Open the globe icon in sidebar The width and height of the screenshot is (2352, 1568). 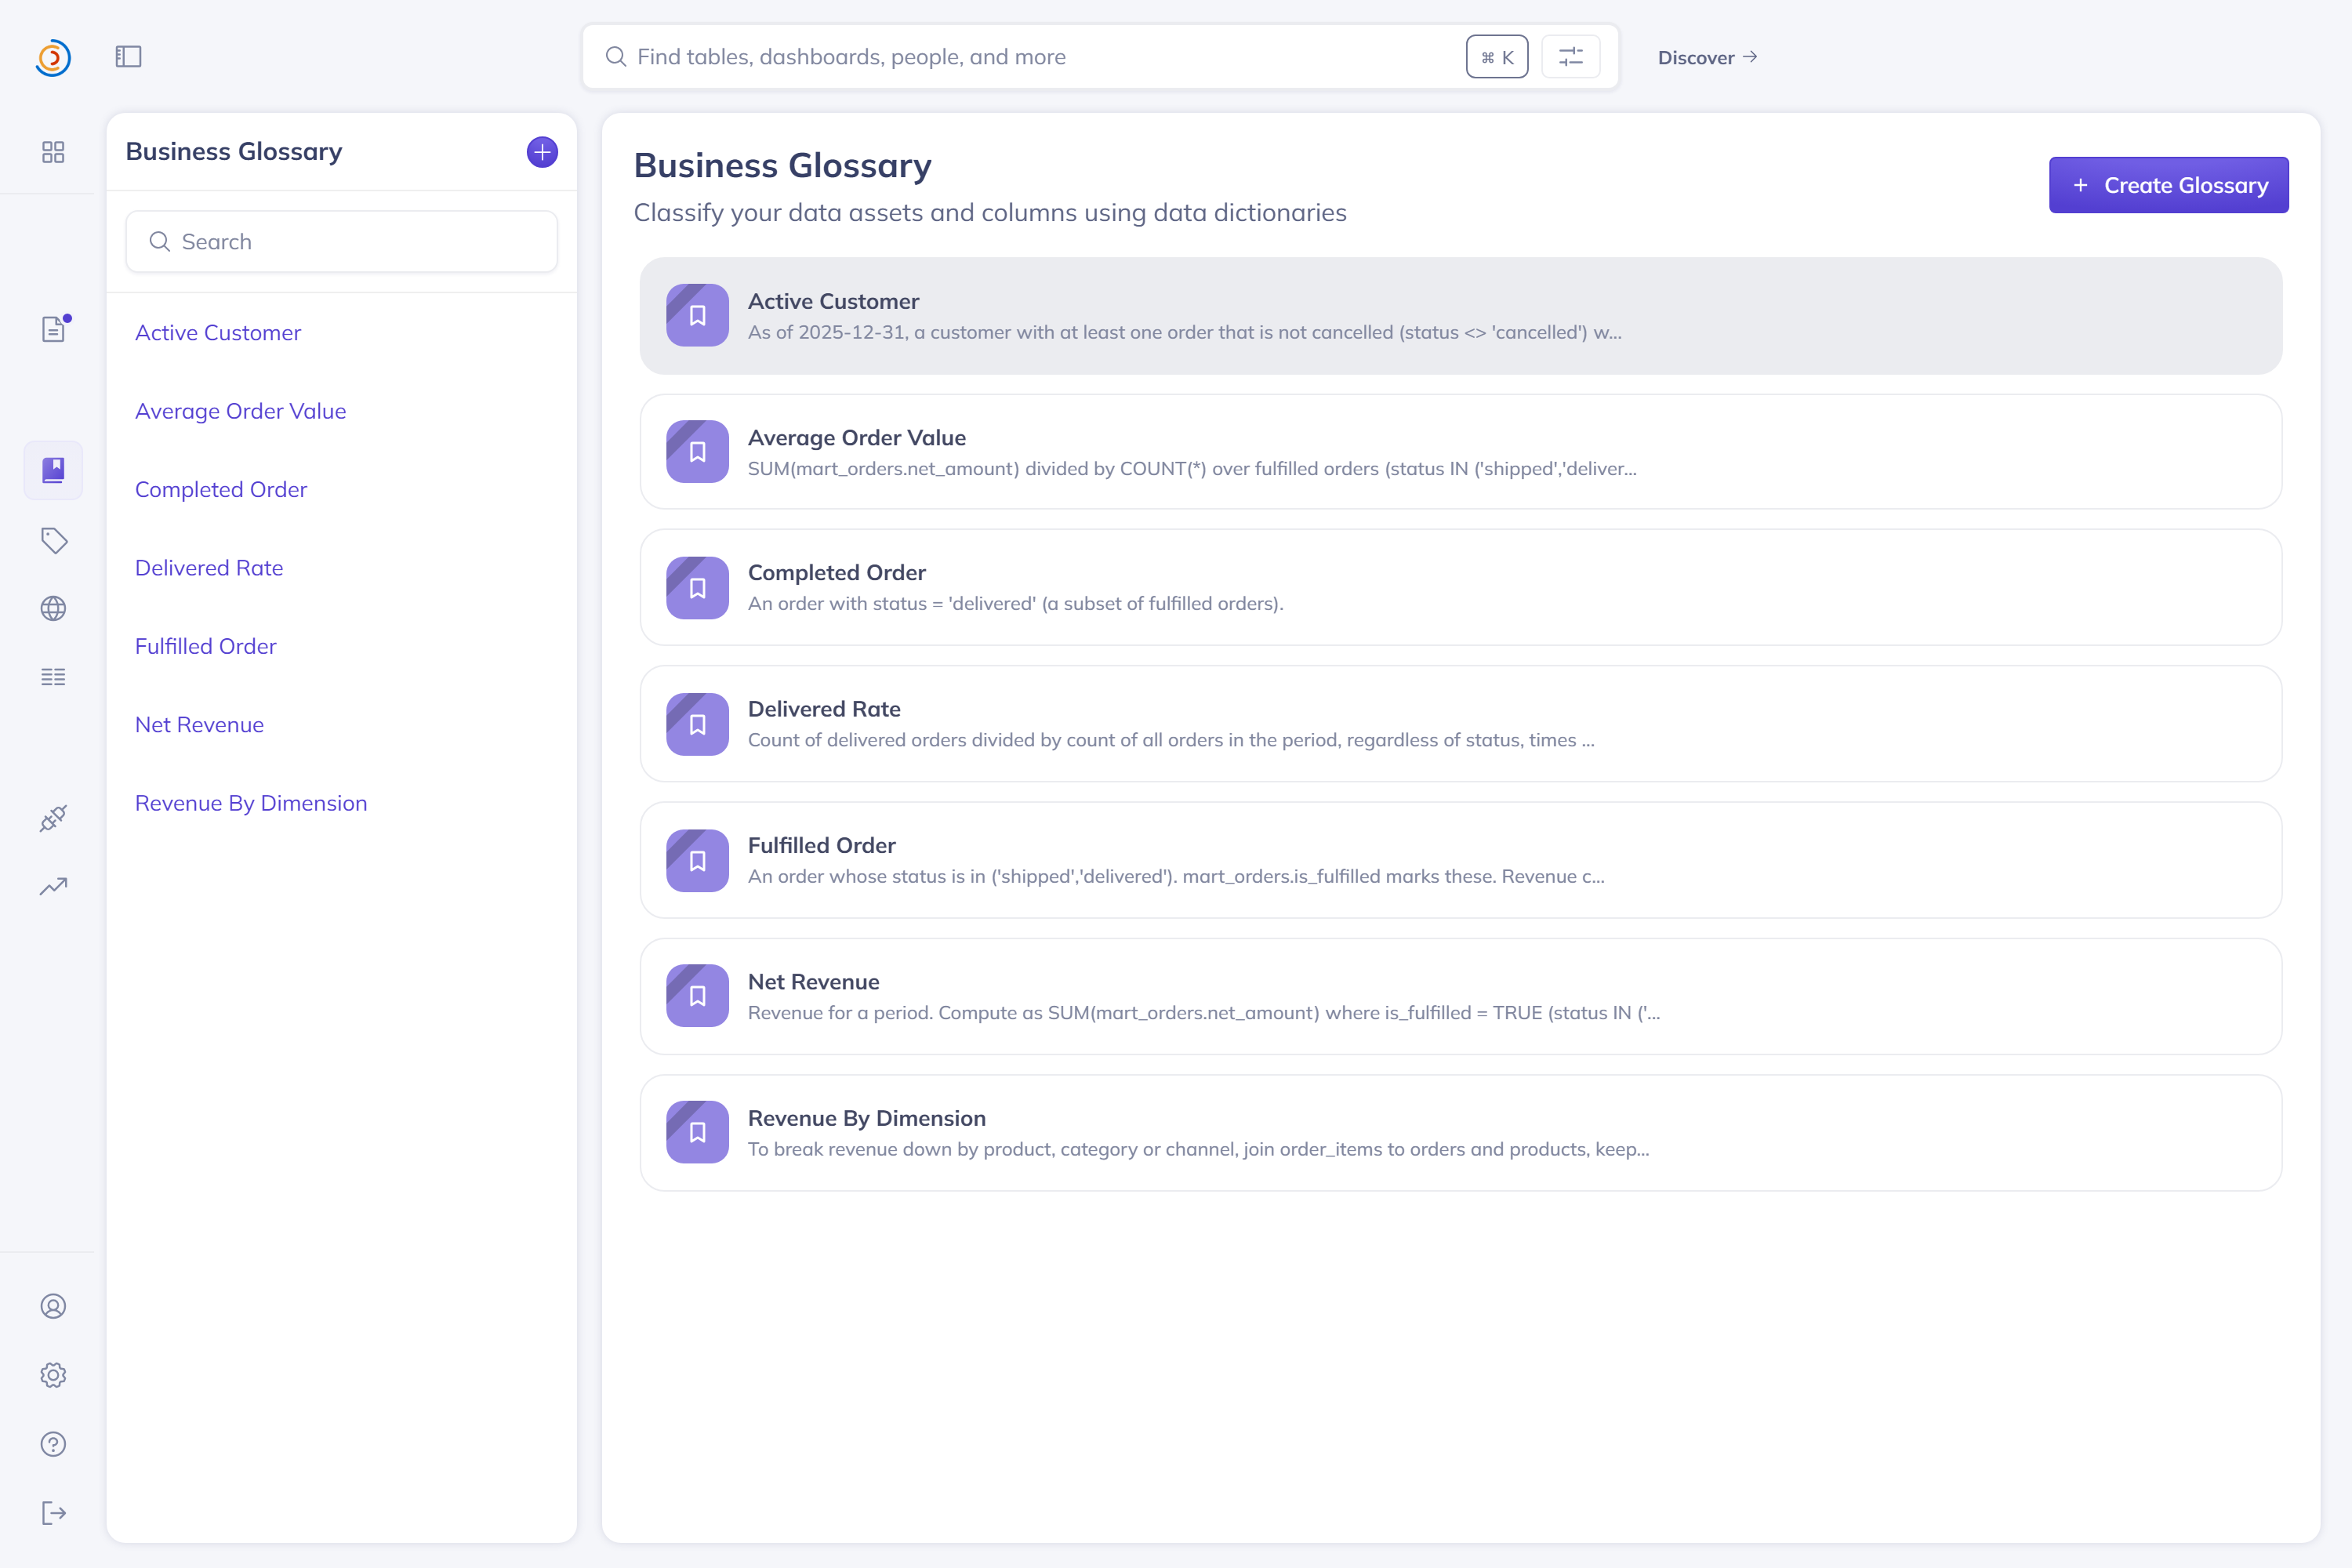pyautogui.click(x=53, y=608)
